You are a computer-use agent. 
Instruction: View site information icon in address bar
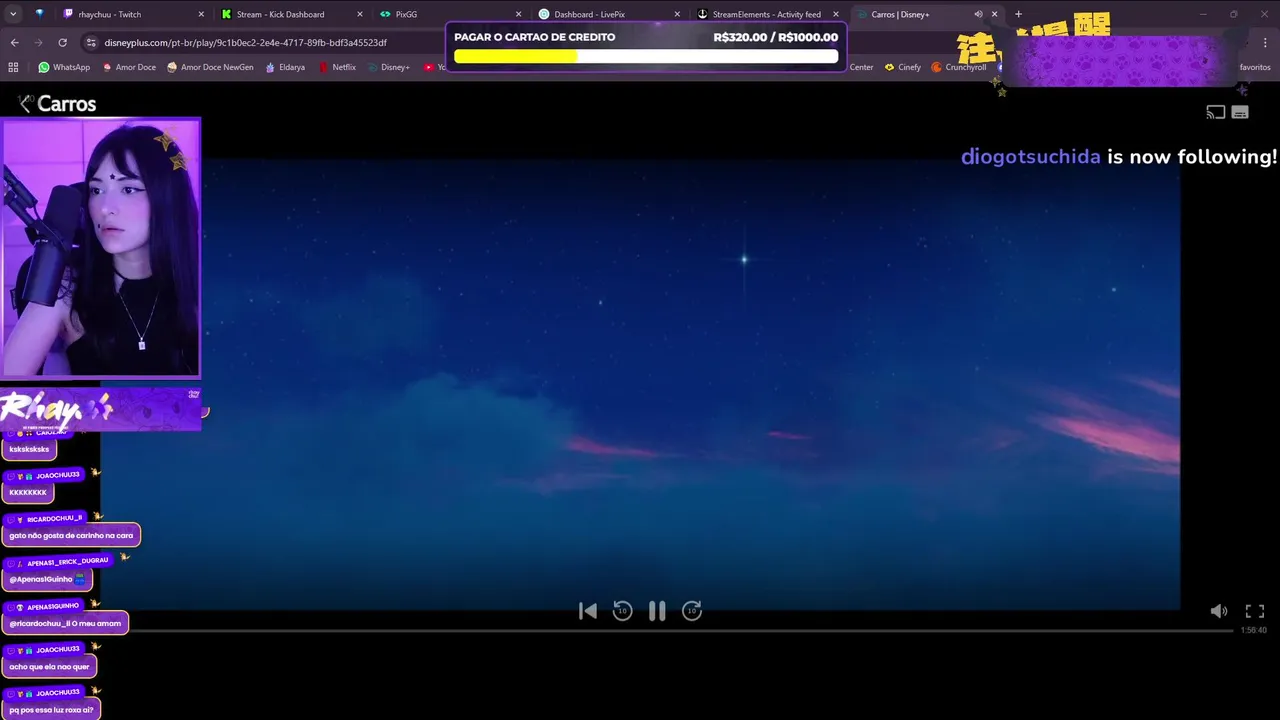click(x=92, y=43)
